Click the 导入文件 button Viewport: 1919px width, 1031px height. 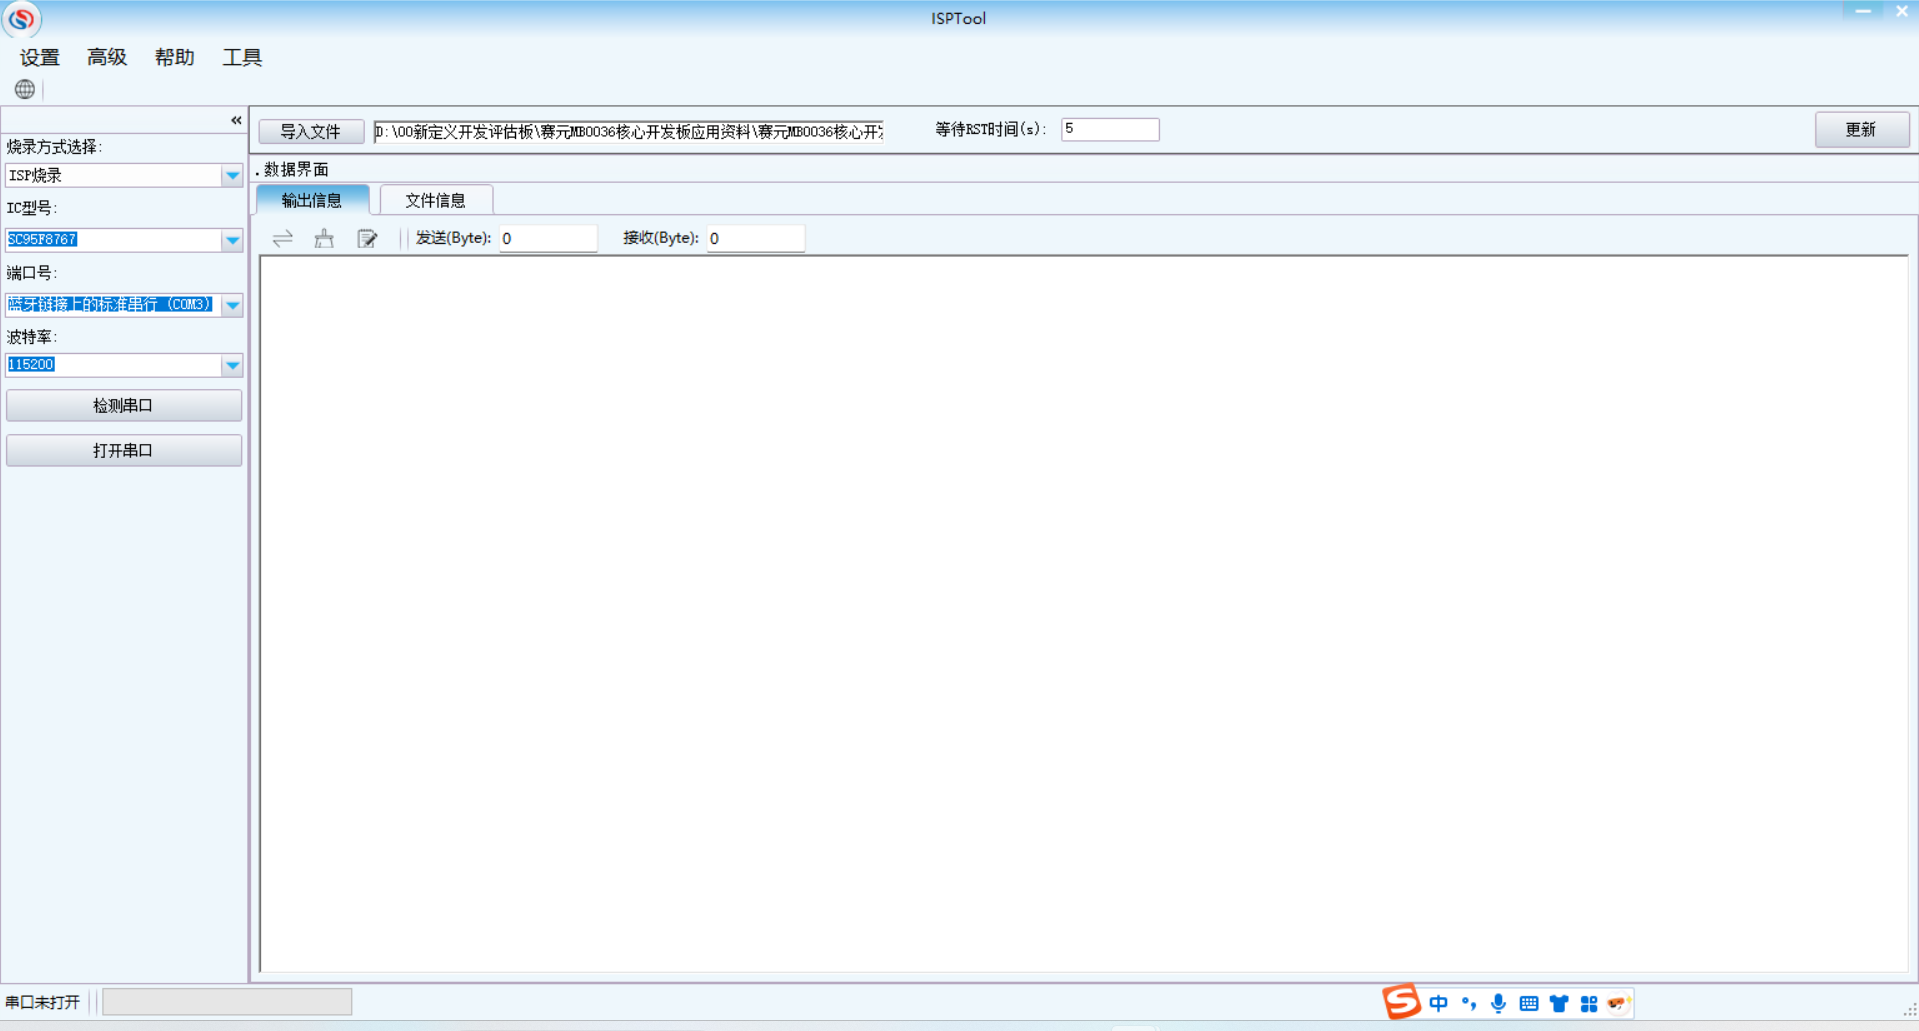point(310,131)
